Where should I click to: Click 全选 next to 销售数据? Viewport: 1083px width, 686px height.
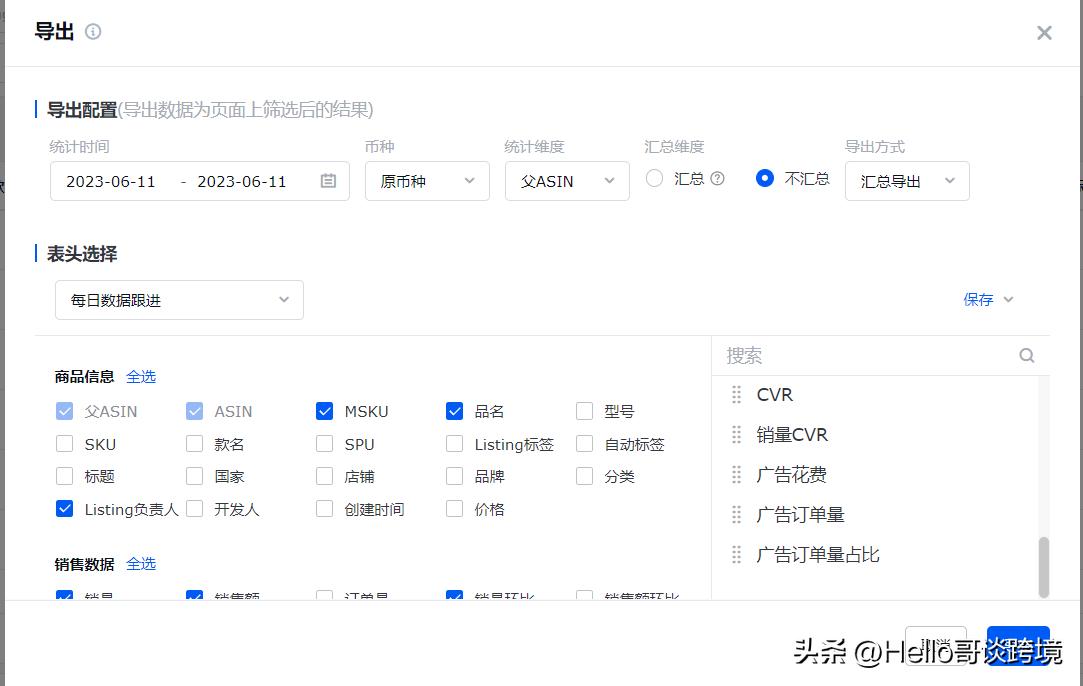[141, 563]
